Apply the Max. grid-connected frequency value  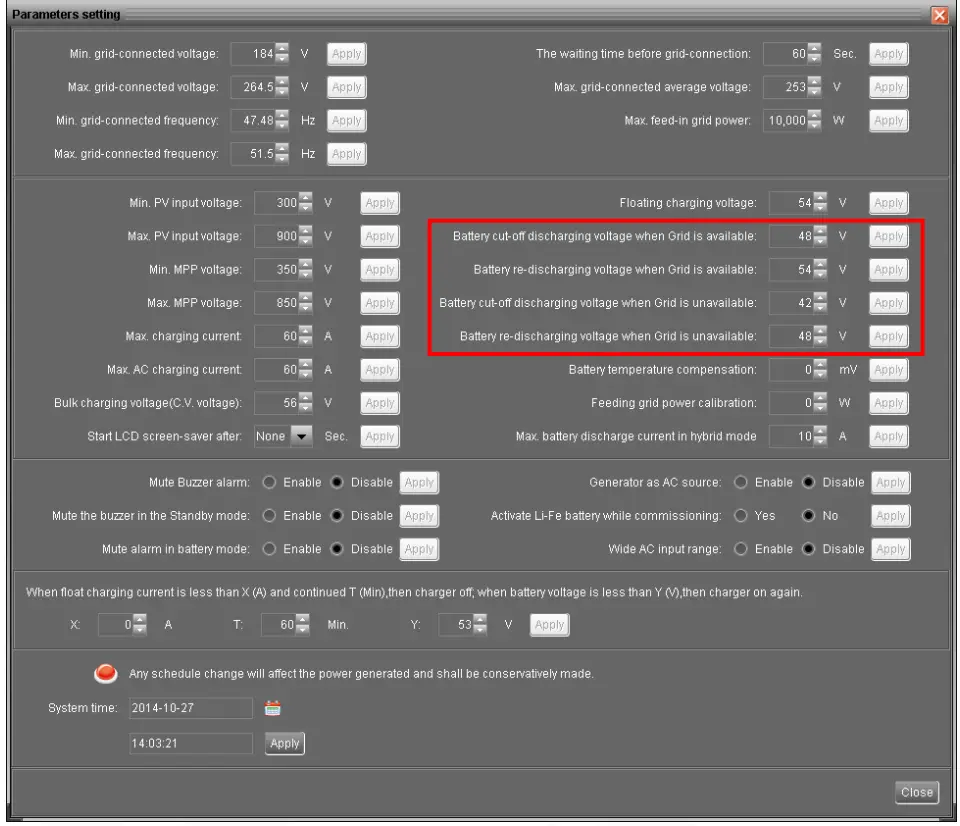(347, 154)
